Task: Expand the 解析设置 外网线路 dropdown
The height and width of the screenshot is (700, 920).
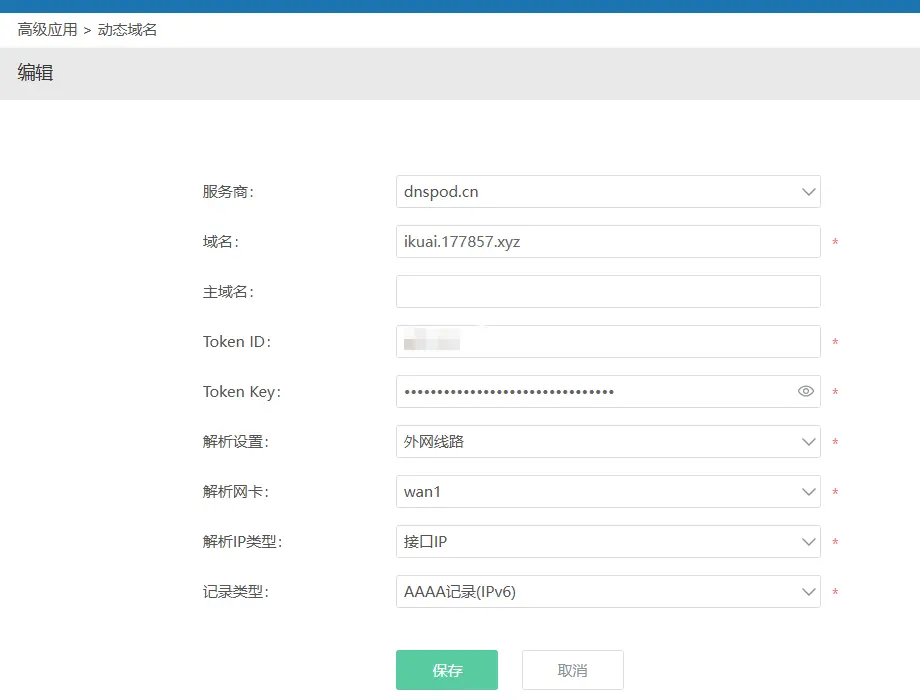Action: pyautogui.click(x=608, y=441)
